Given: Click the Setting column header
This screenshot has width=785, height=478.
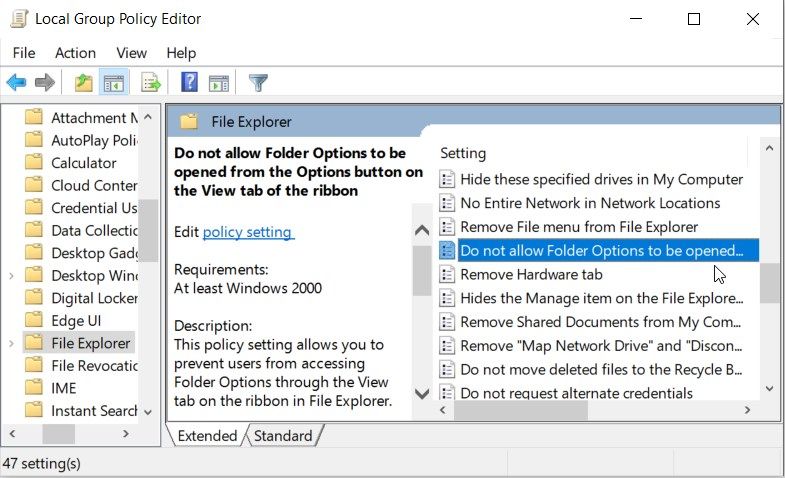Looking at the screenshot, I should (463, 153).
